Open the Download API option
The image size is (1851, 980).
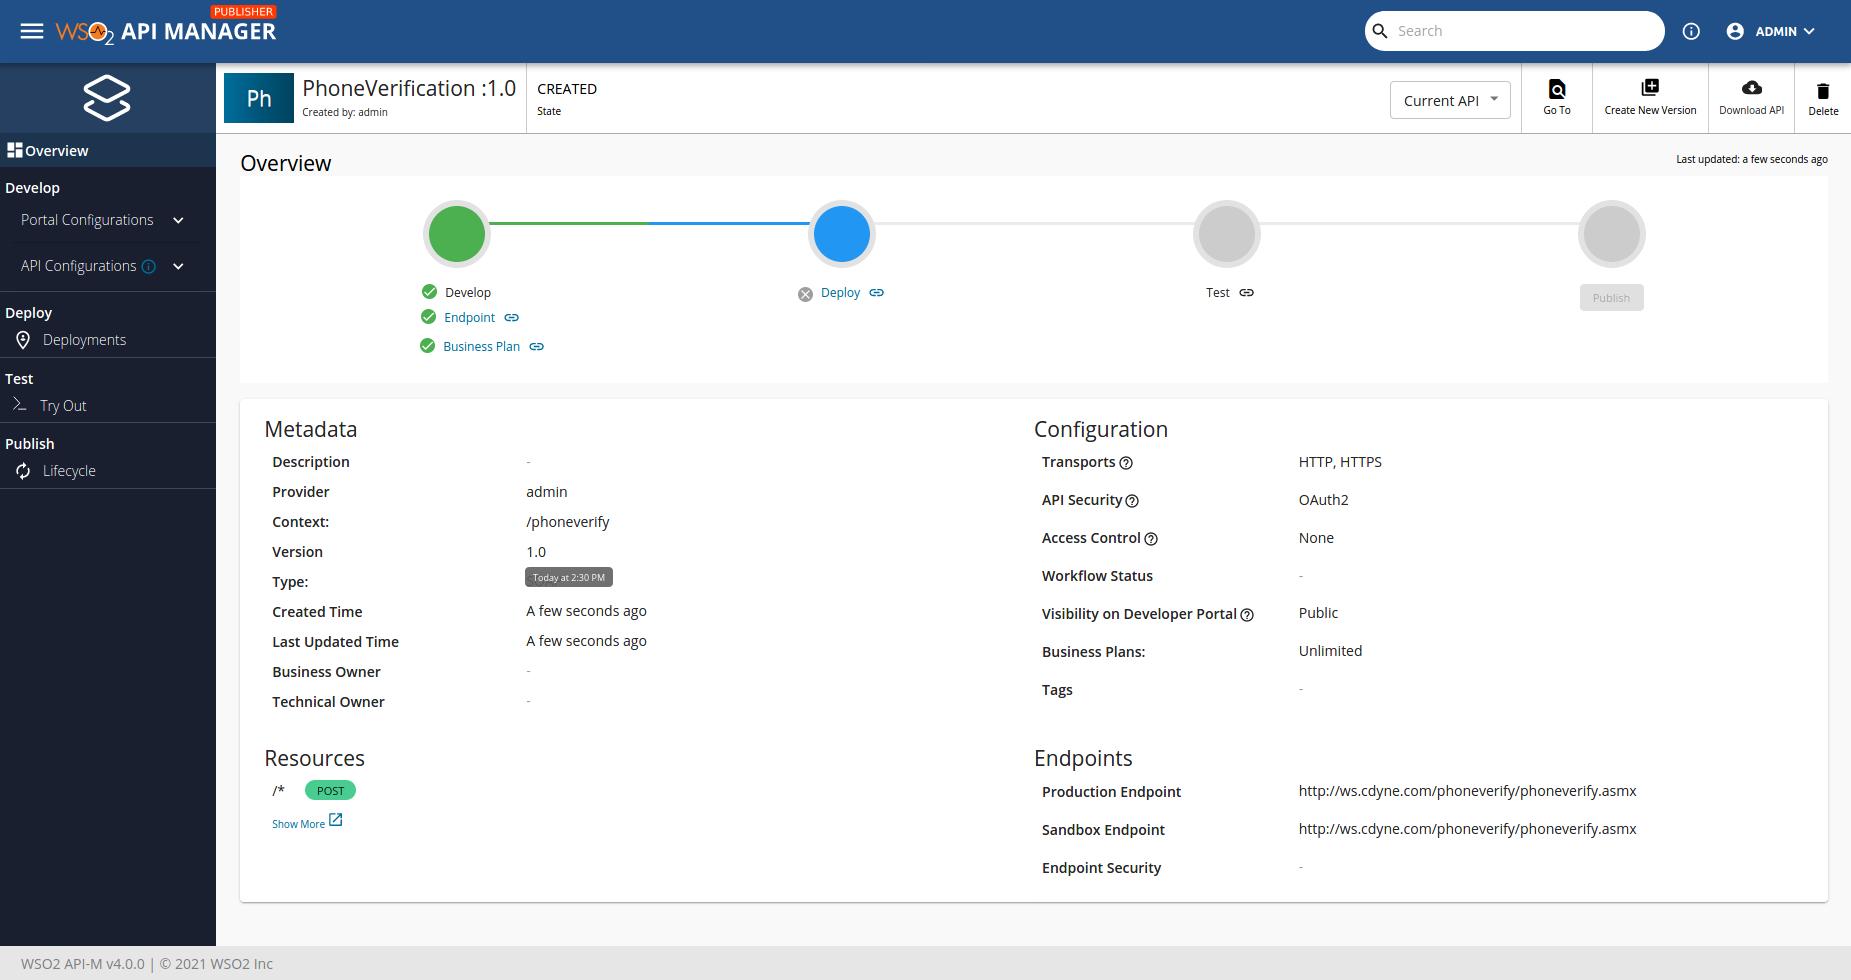tap(1750, 97)
